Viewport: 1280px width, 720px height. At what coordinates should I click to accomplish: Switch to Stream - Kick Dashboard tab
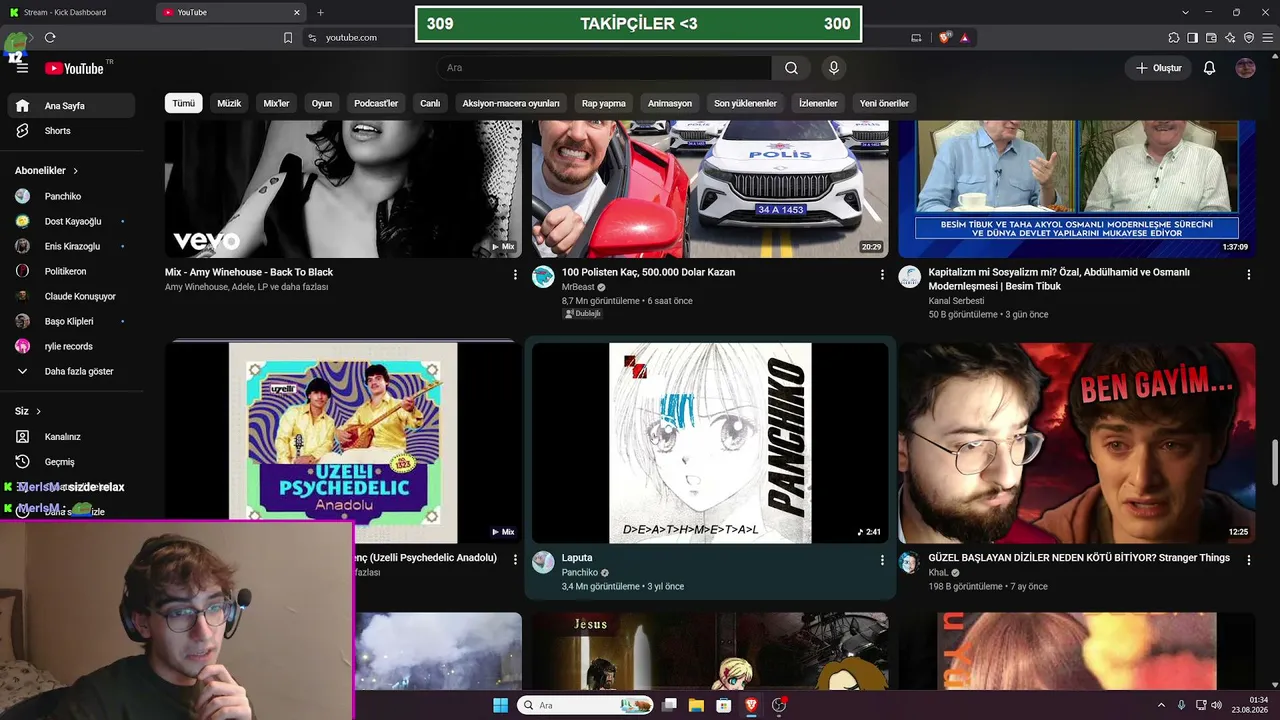[77, 12]
